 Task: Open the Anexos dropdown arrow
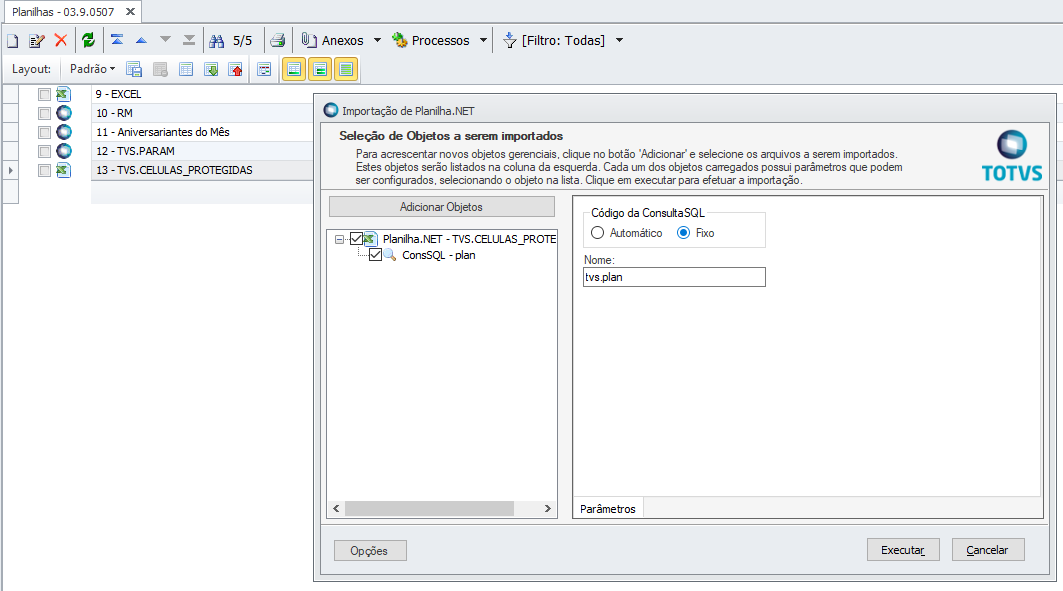coord(378,41)
